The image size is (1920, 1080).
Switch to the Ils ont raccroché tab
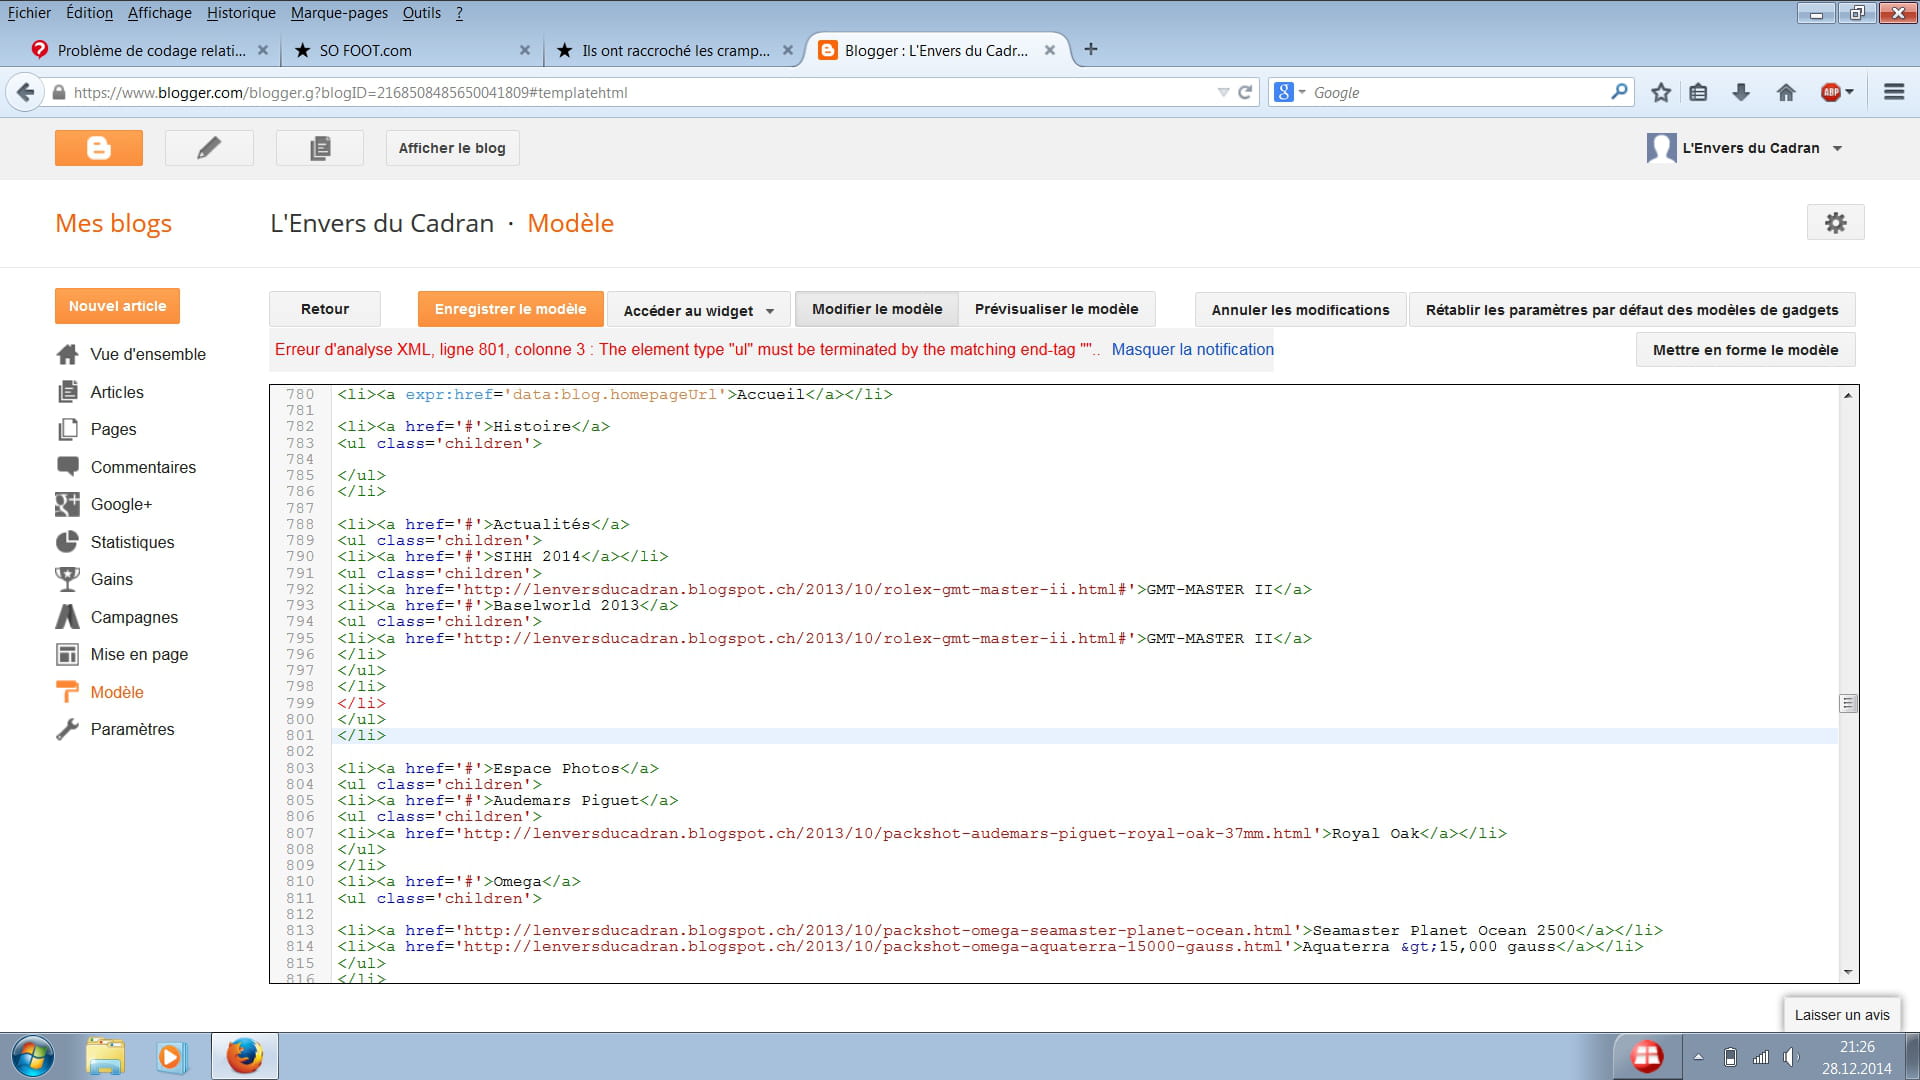pyautogui.click(x=674, y=50)
